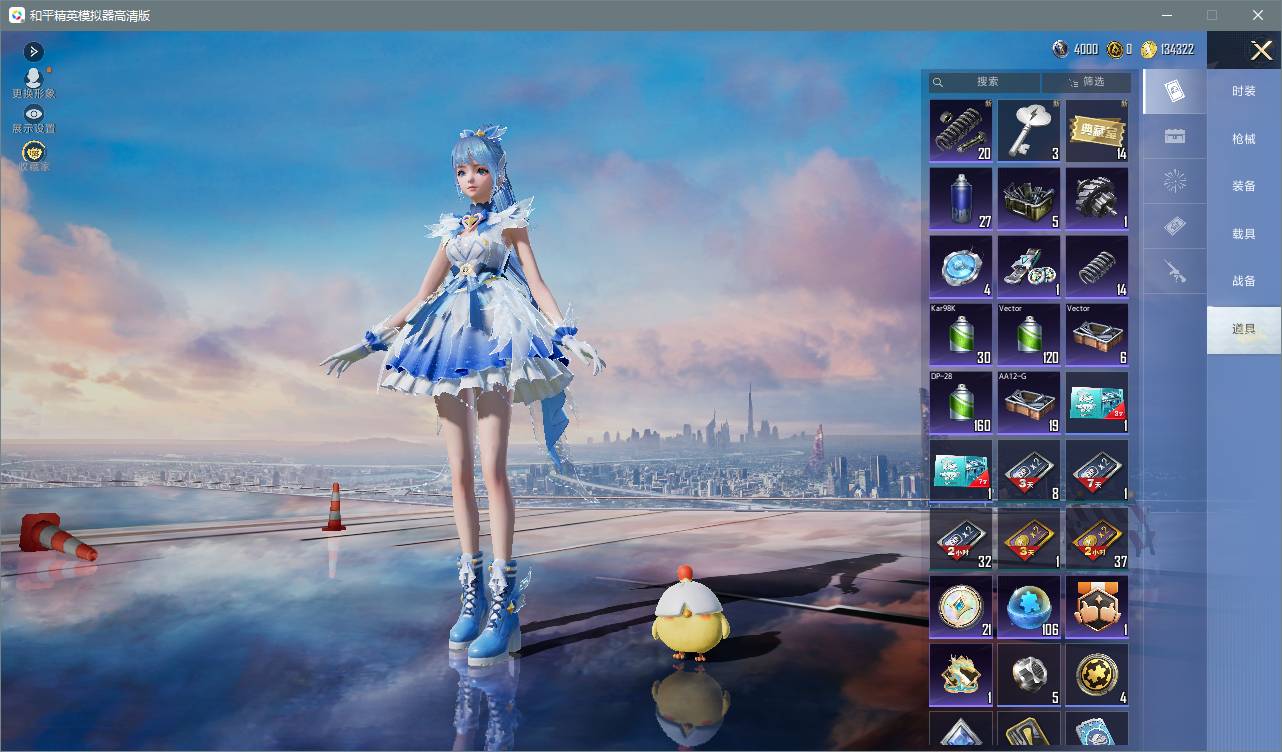Open the card sub-category icon
This screenshot has width=1282, height=752.
coord(1175,91)
